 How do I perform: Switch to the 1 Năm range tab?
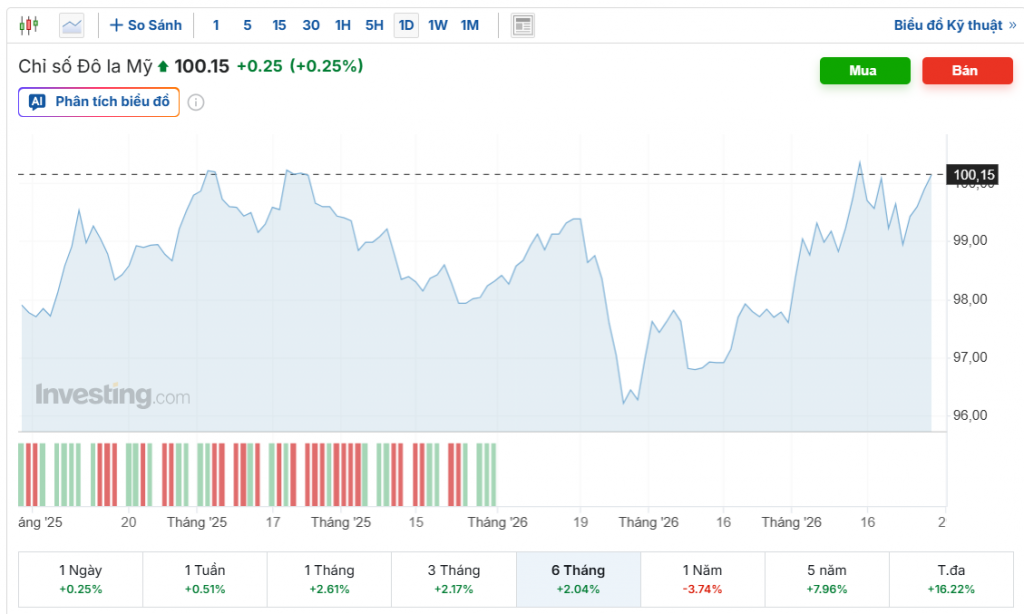(702, 579)
